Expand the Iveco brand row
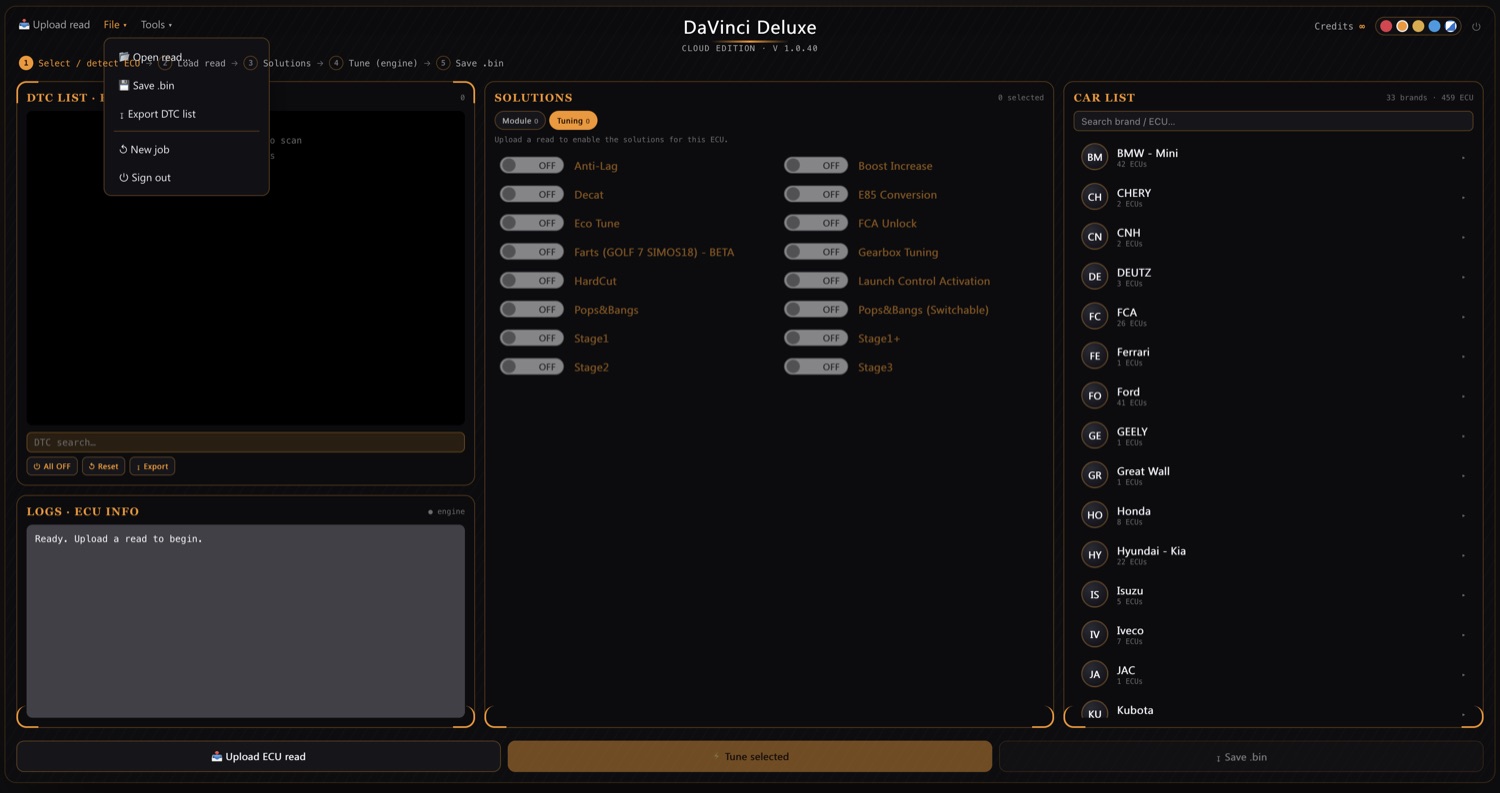The image size is (1500, 793). click(1273, 635)
